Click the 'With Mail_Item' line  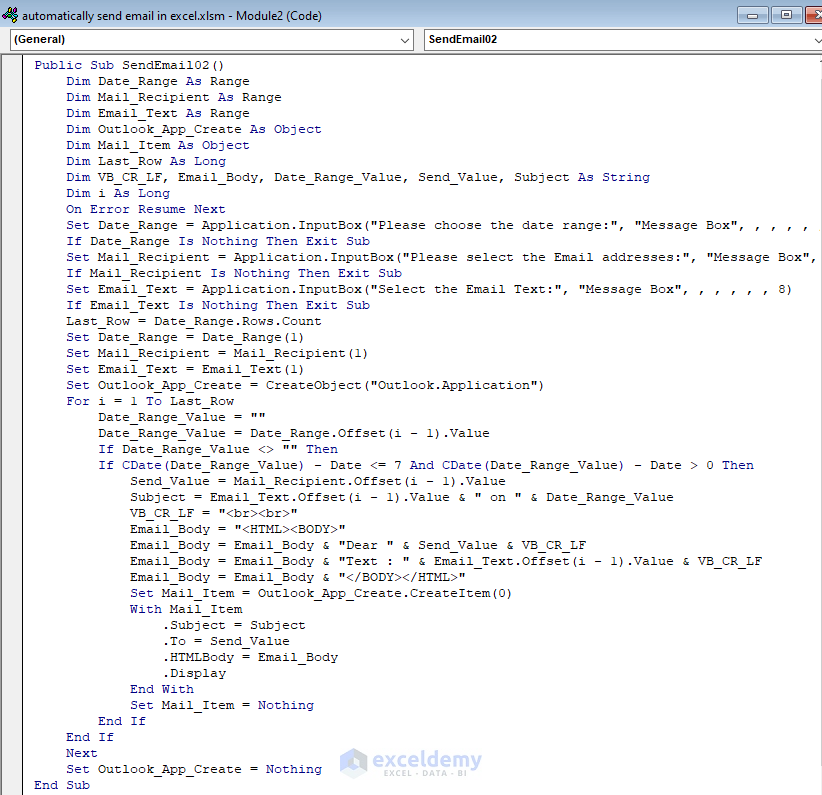[x=186, y=609]
